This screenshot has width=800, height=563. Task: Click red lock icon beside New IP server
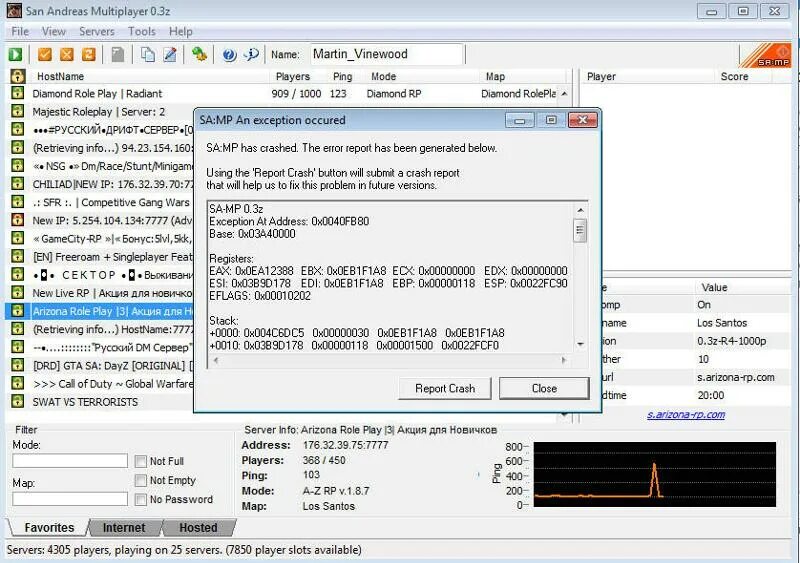click(x=17, y=220)
